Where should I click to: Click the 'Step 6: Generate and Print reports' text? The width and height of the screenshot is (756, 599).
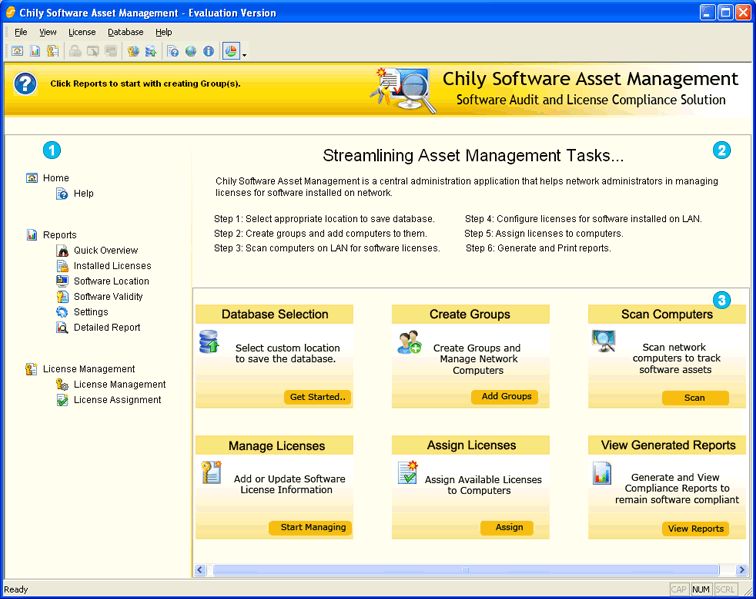click(538, 248)
